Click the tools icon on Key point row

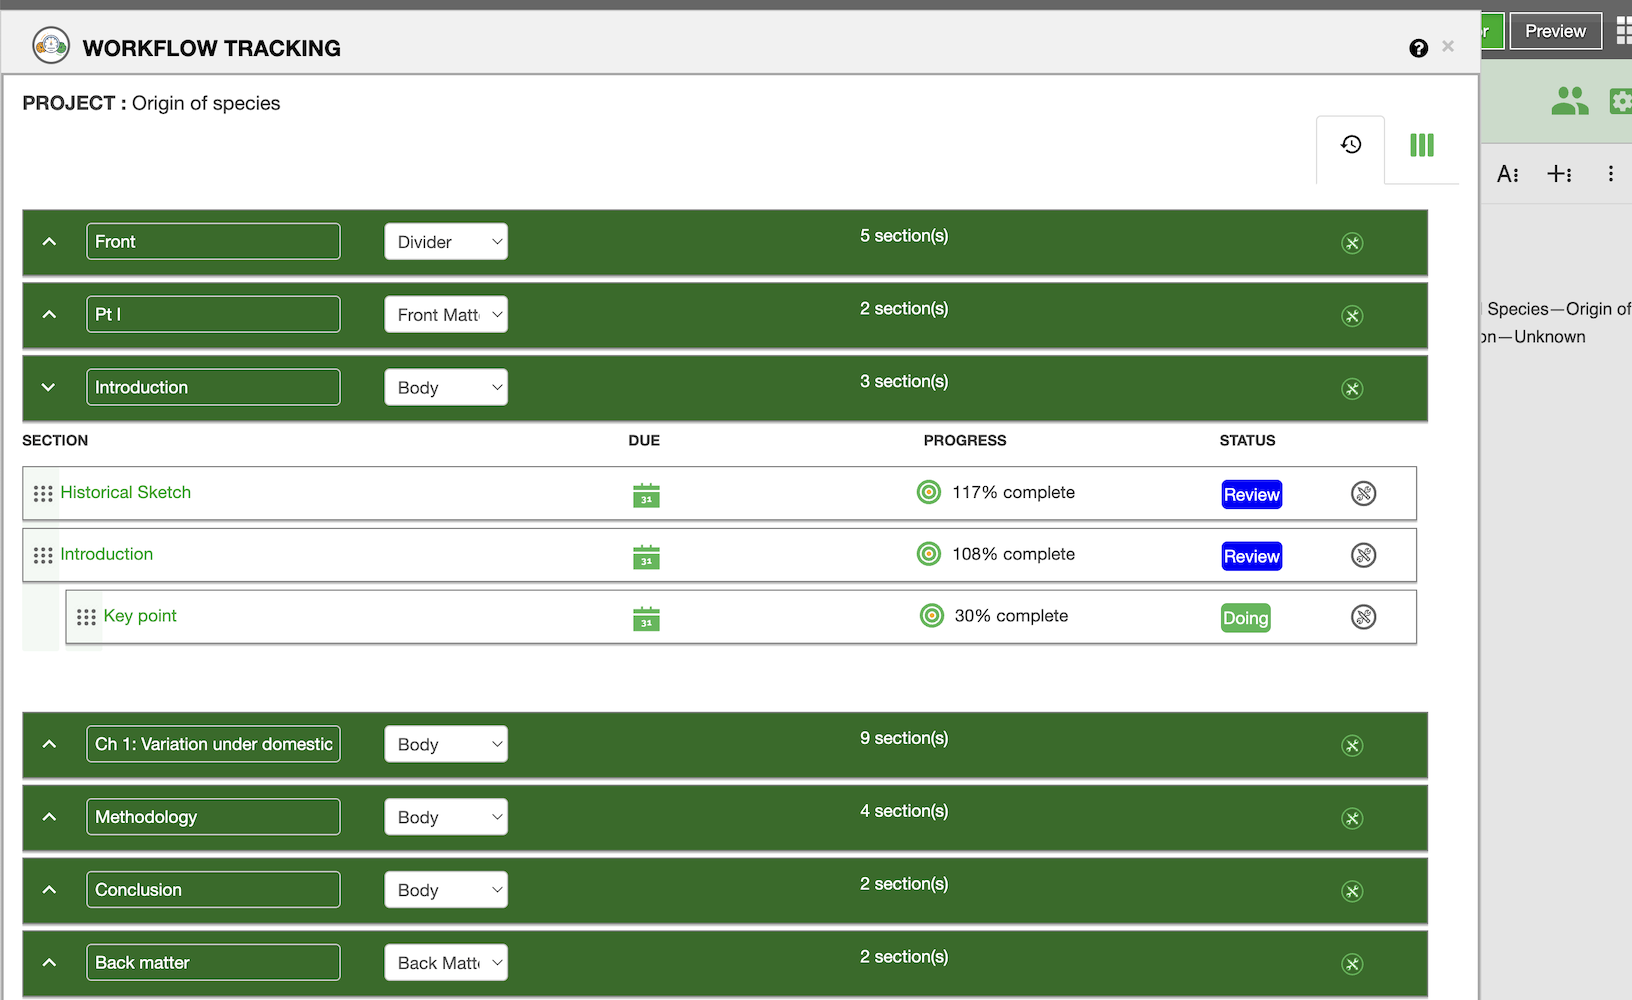coord(1363,617)
